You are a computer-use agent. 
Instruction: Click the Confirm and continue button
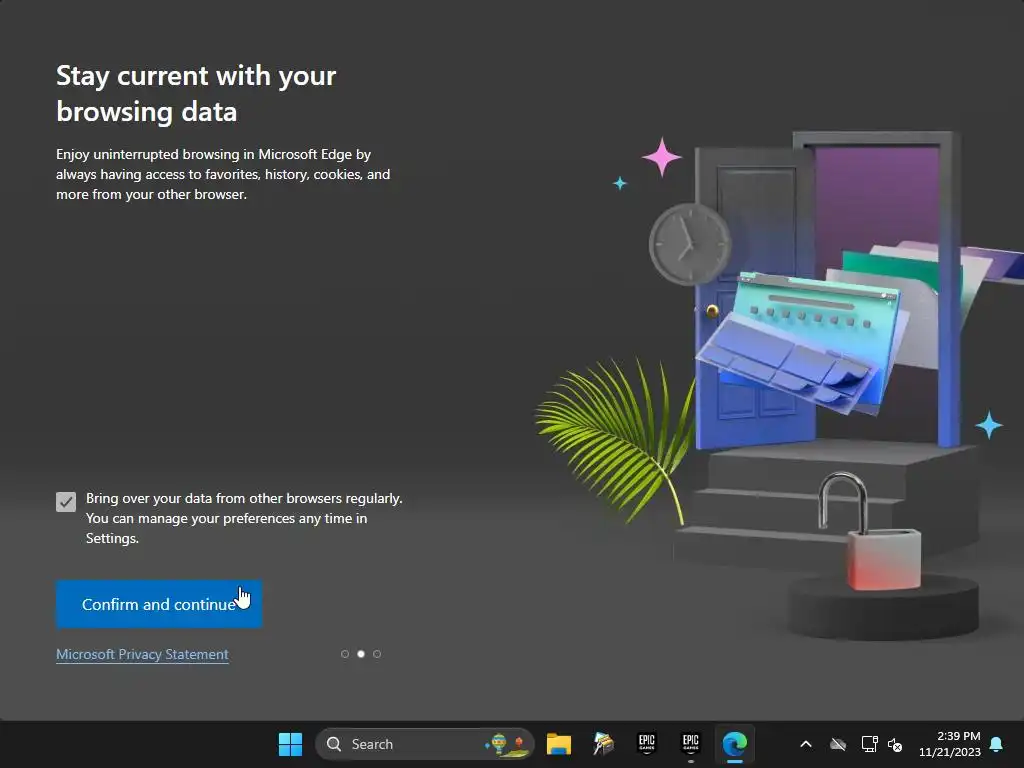click(x=159, y=604)
